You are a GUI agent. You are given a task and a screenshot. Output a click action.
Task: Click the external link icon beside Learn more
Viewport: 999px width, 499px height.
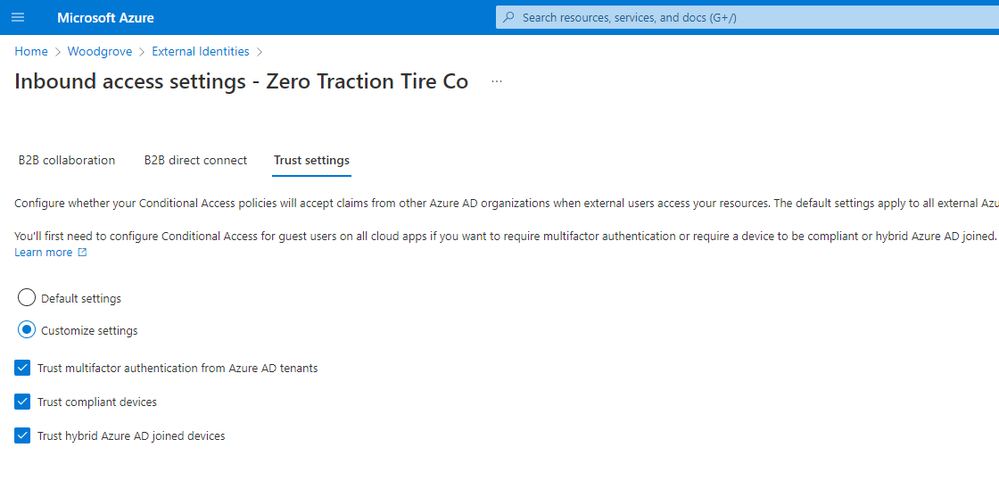point(82,252)
